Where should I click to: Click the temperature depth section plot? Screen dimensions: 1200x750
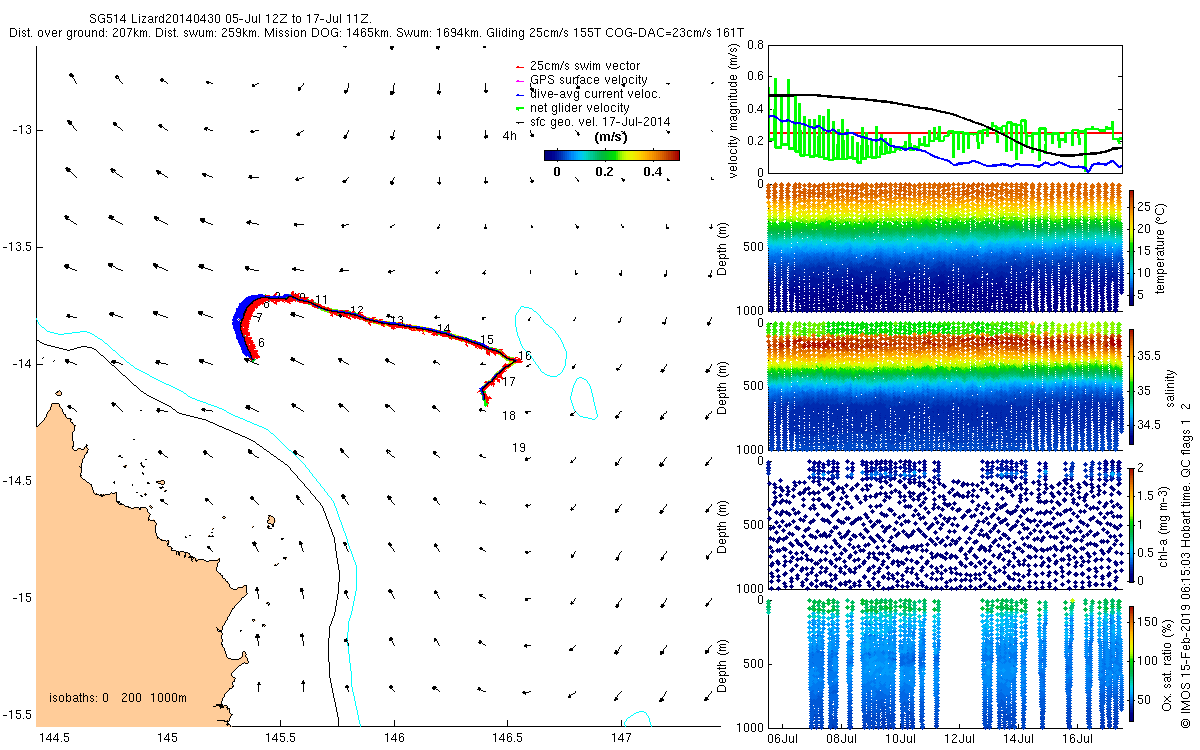(x=945, y=248)
